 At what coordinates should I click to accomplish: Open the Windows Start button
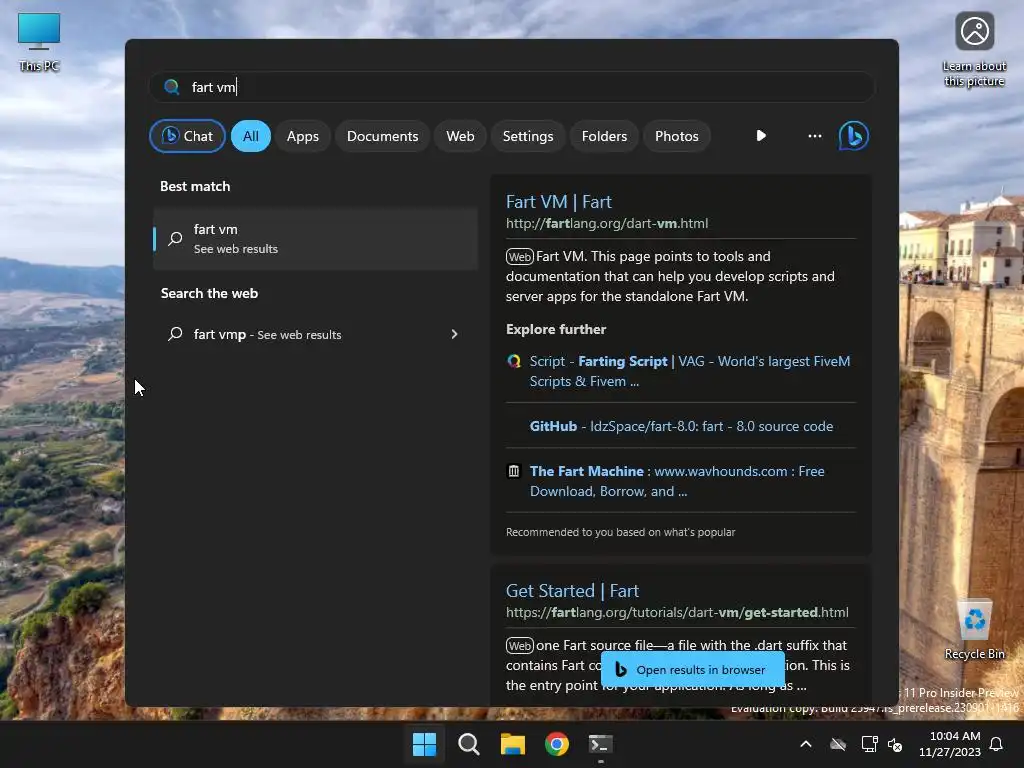(x=424, y=744)
